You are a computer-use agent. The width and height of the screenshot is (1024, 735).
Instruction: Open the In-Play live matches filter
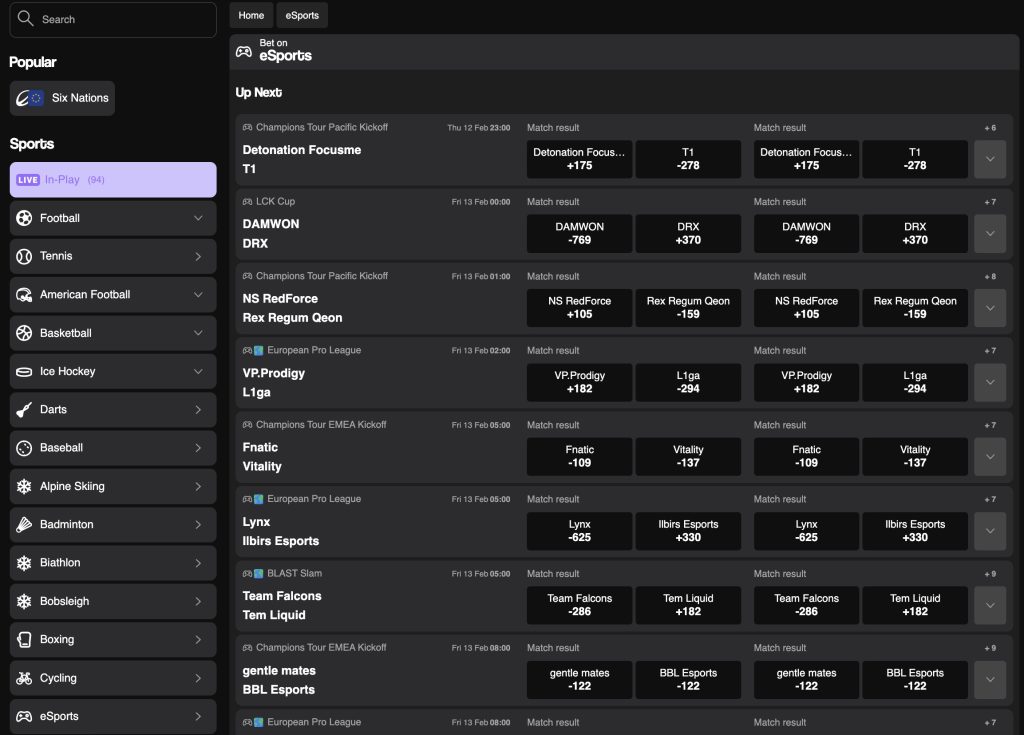[x=112, y=179]
